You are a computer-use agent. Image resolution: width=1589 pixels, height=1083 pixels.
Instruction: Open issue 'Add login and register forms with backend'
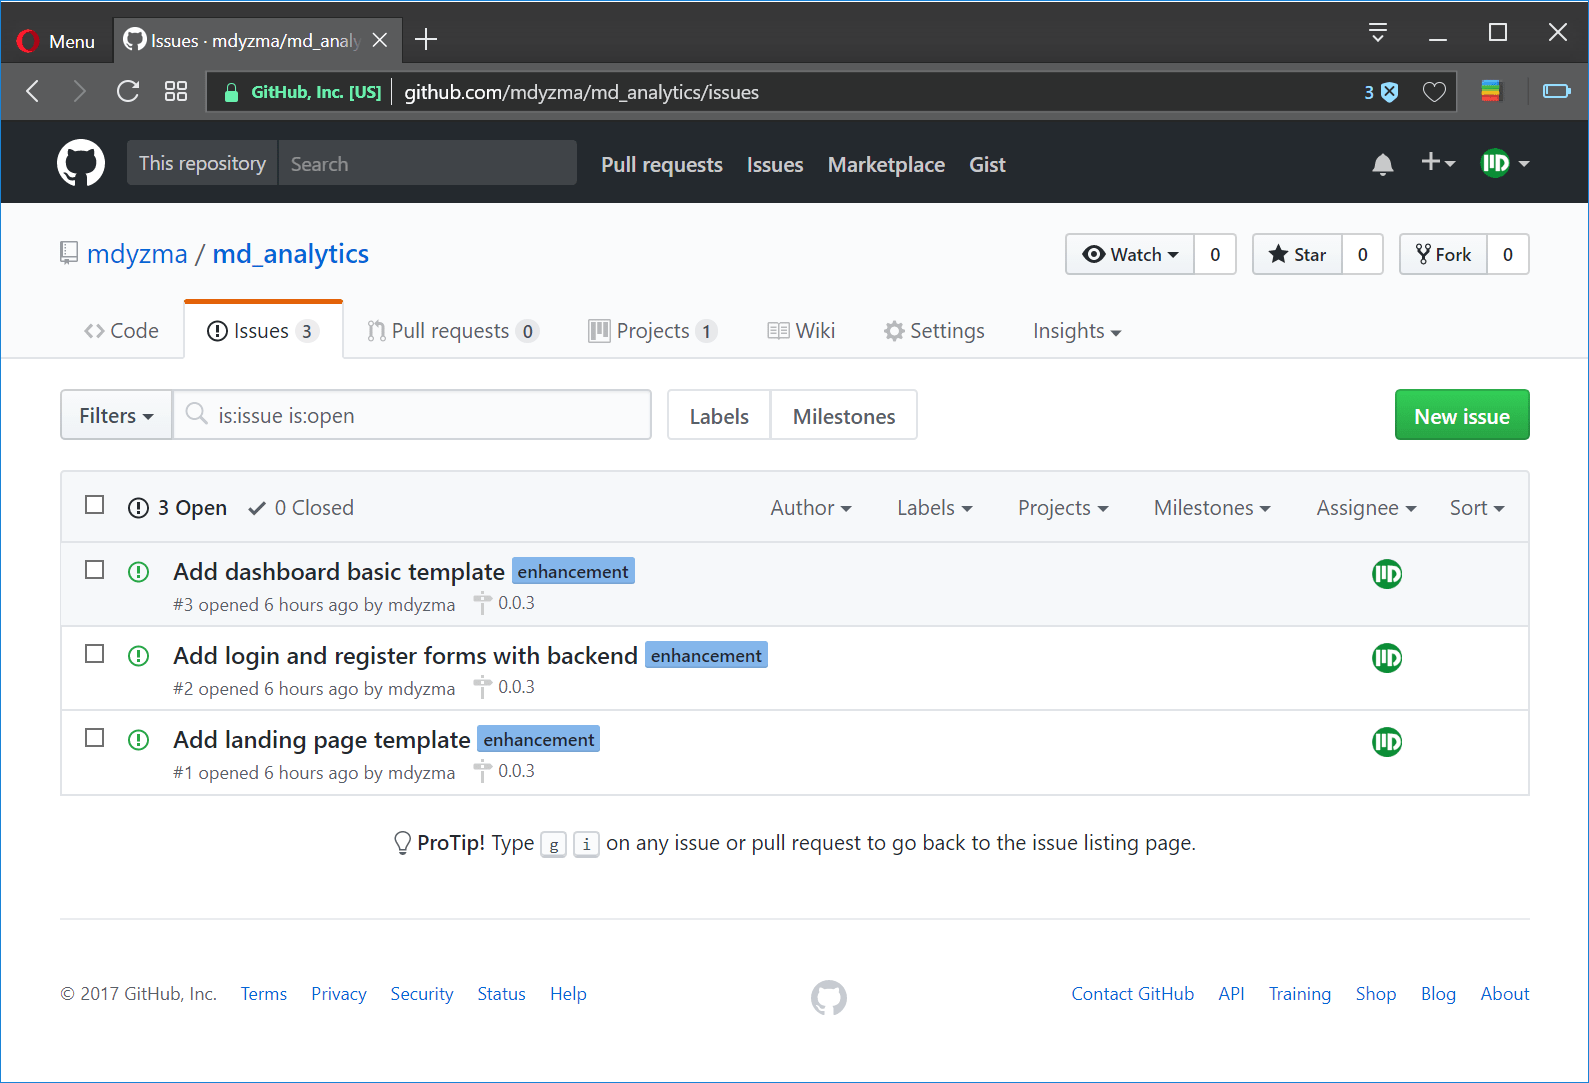click(405, 656)
